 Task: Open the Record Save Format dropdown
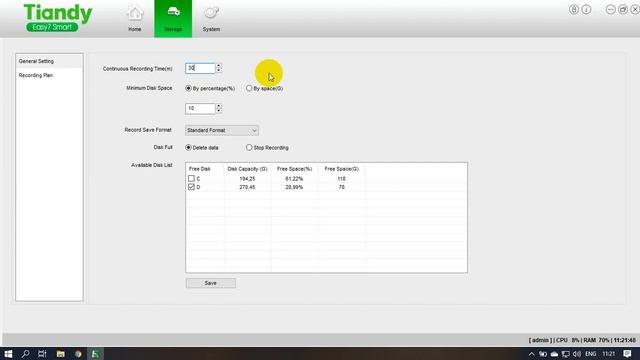(222, 130)
